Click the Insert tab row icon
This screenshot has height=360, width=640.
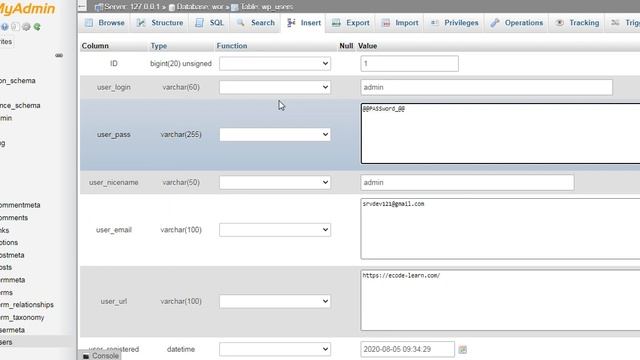point(291,23)
